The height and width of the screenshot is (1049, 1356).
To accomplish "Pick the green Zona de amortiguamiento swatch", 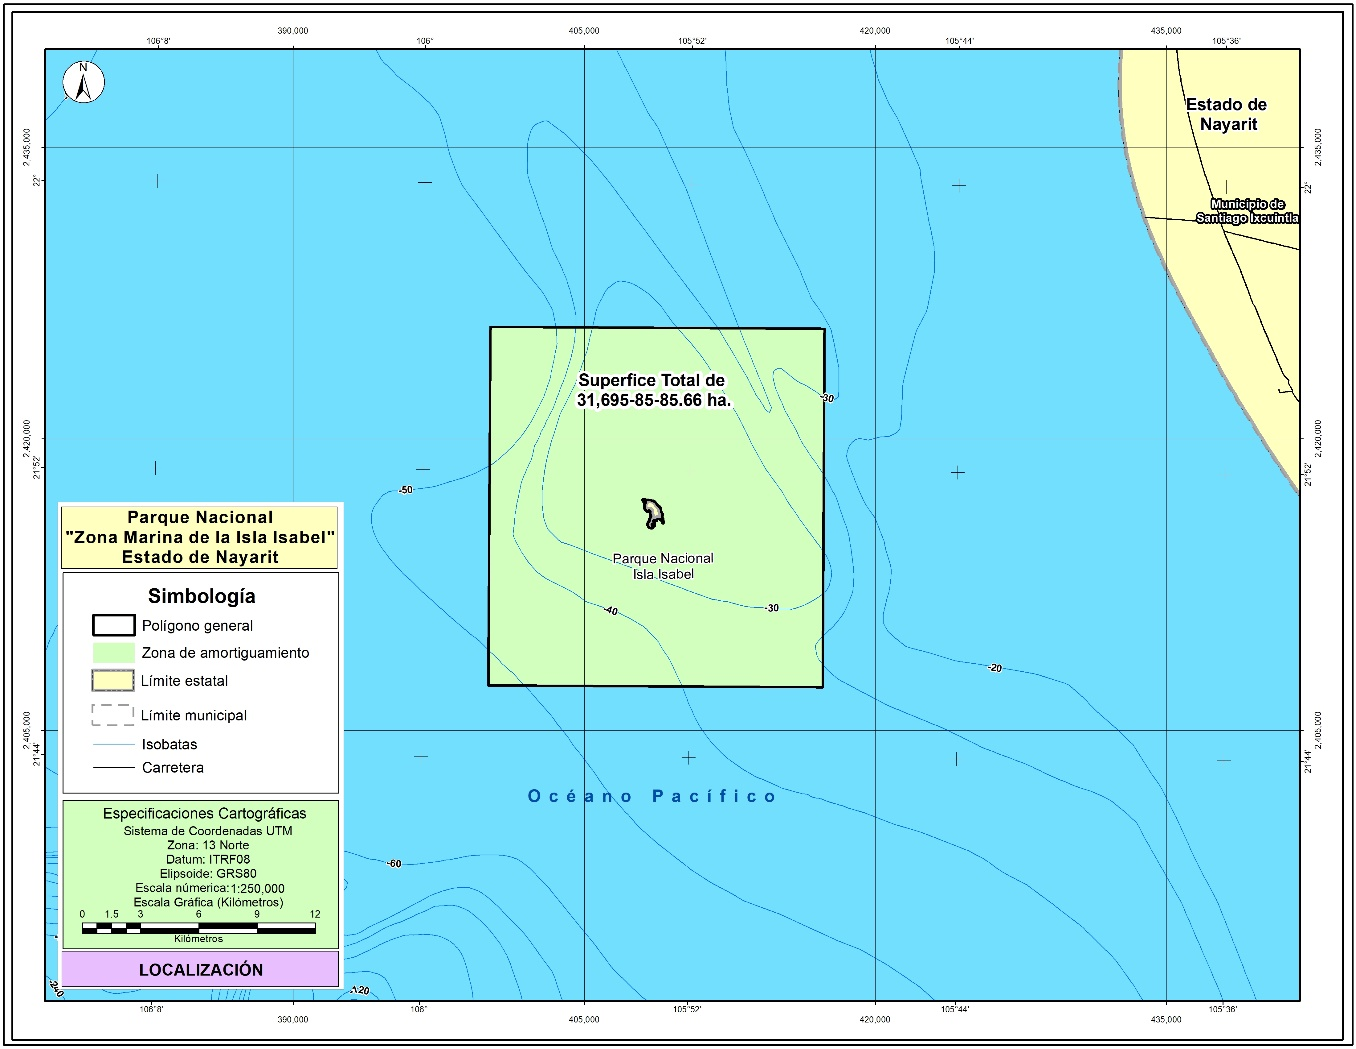I will (x=113, y=652).
